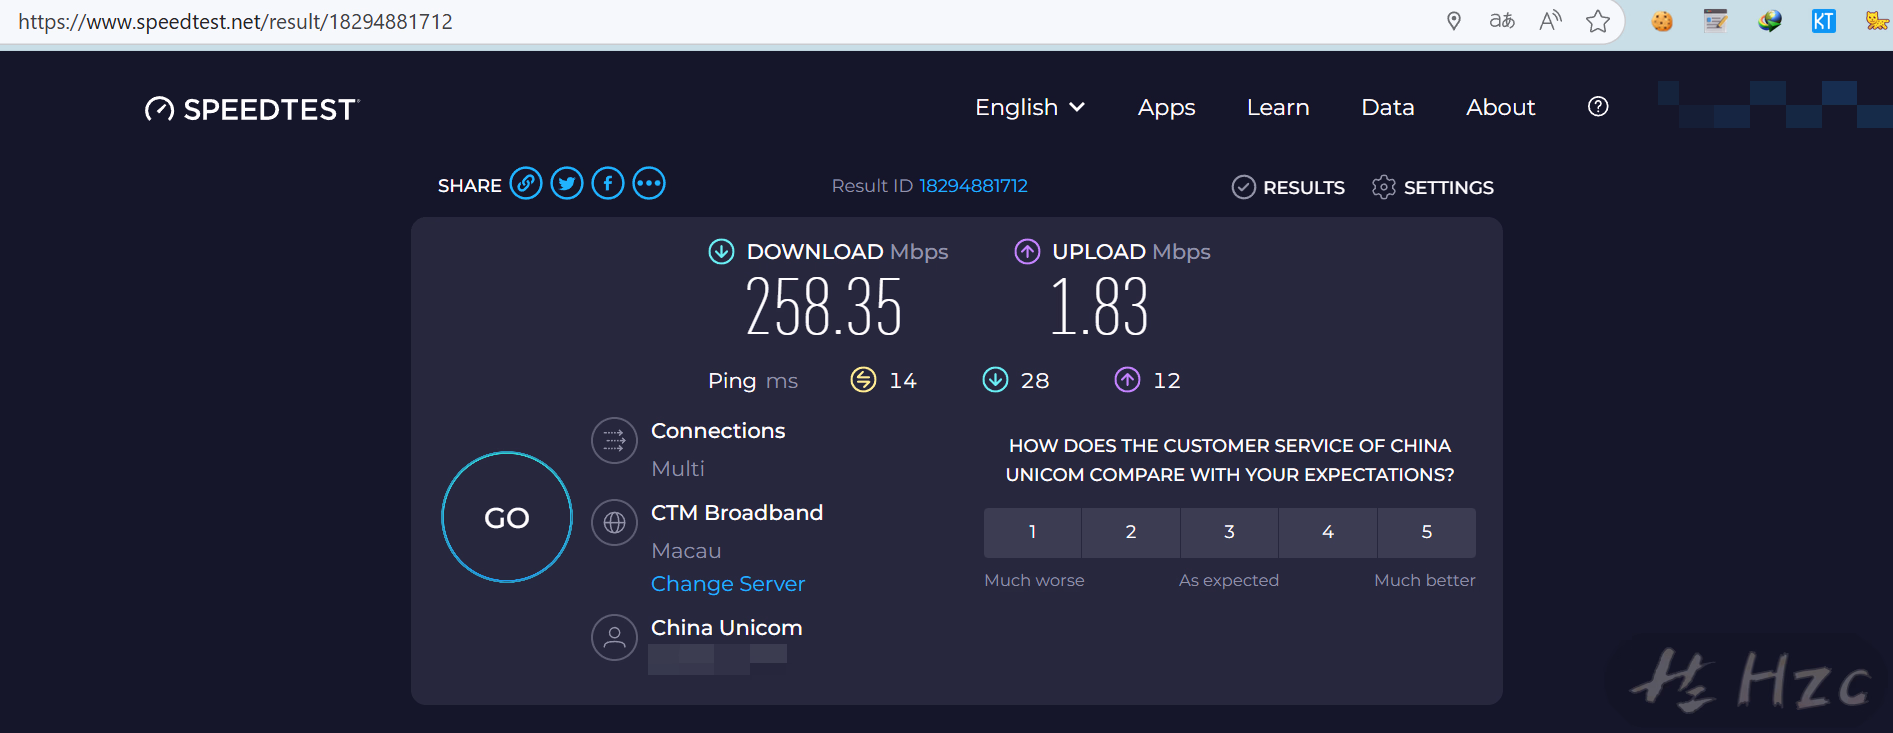Click the browser address bar URL

click(235, 22)
